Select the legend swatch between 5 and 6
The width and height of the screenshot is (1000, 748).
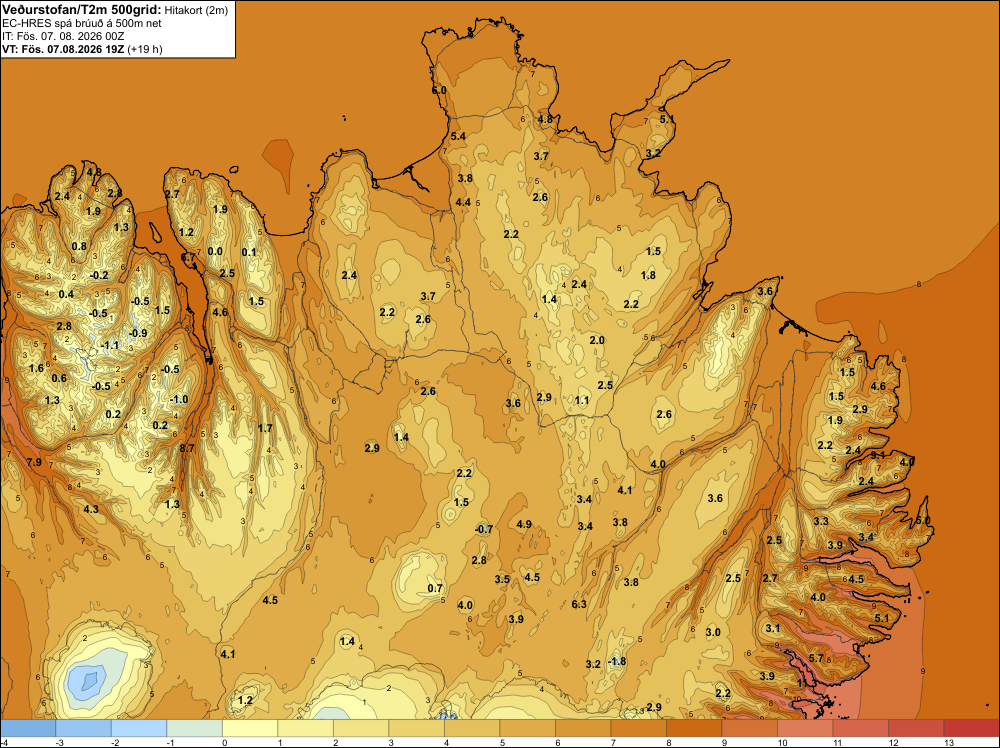tap(527, 728)
